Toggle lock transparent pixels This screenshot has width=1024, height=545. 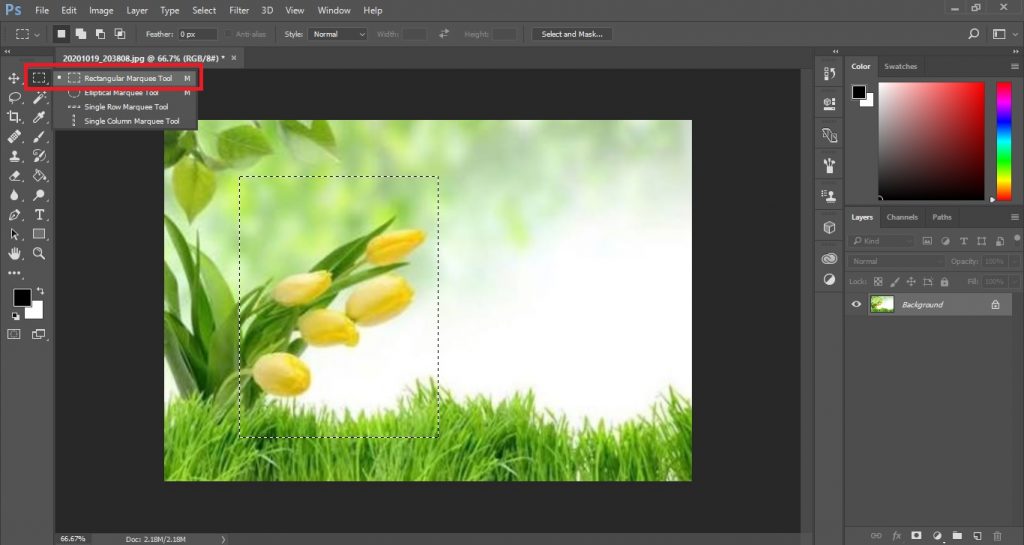[x=878, y=282]
